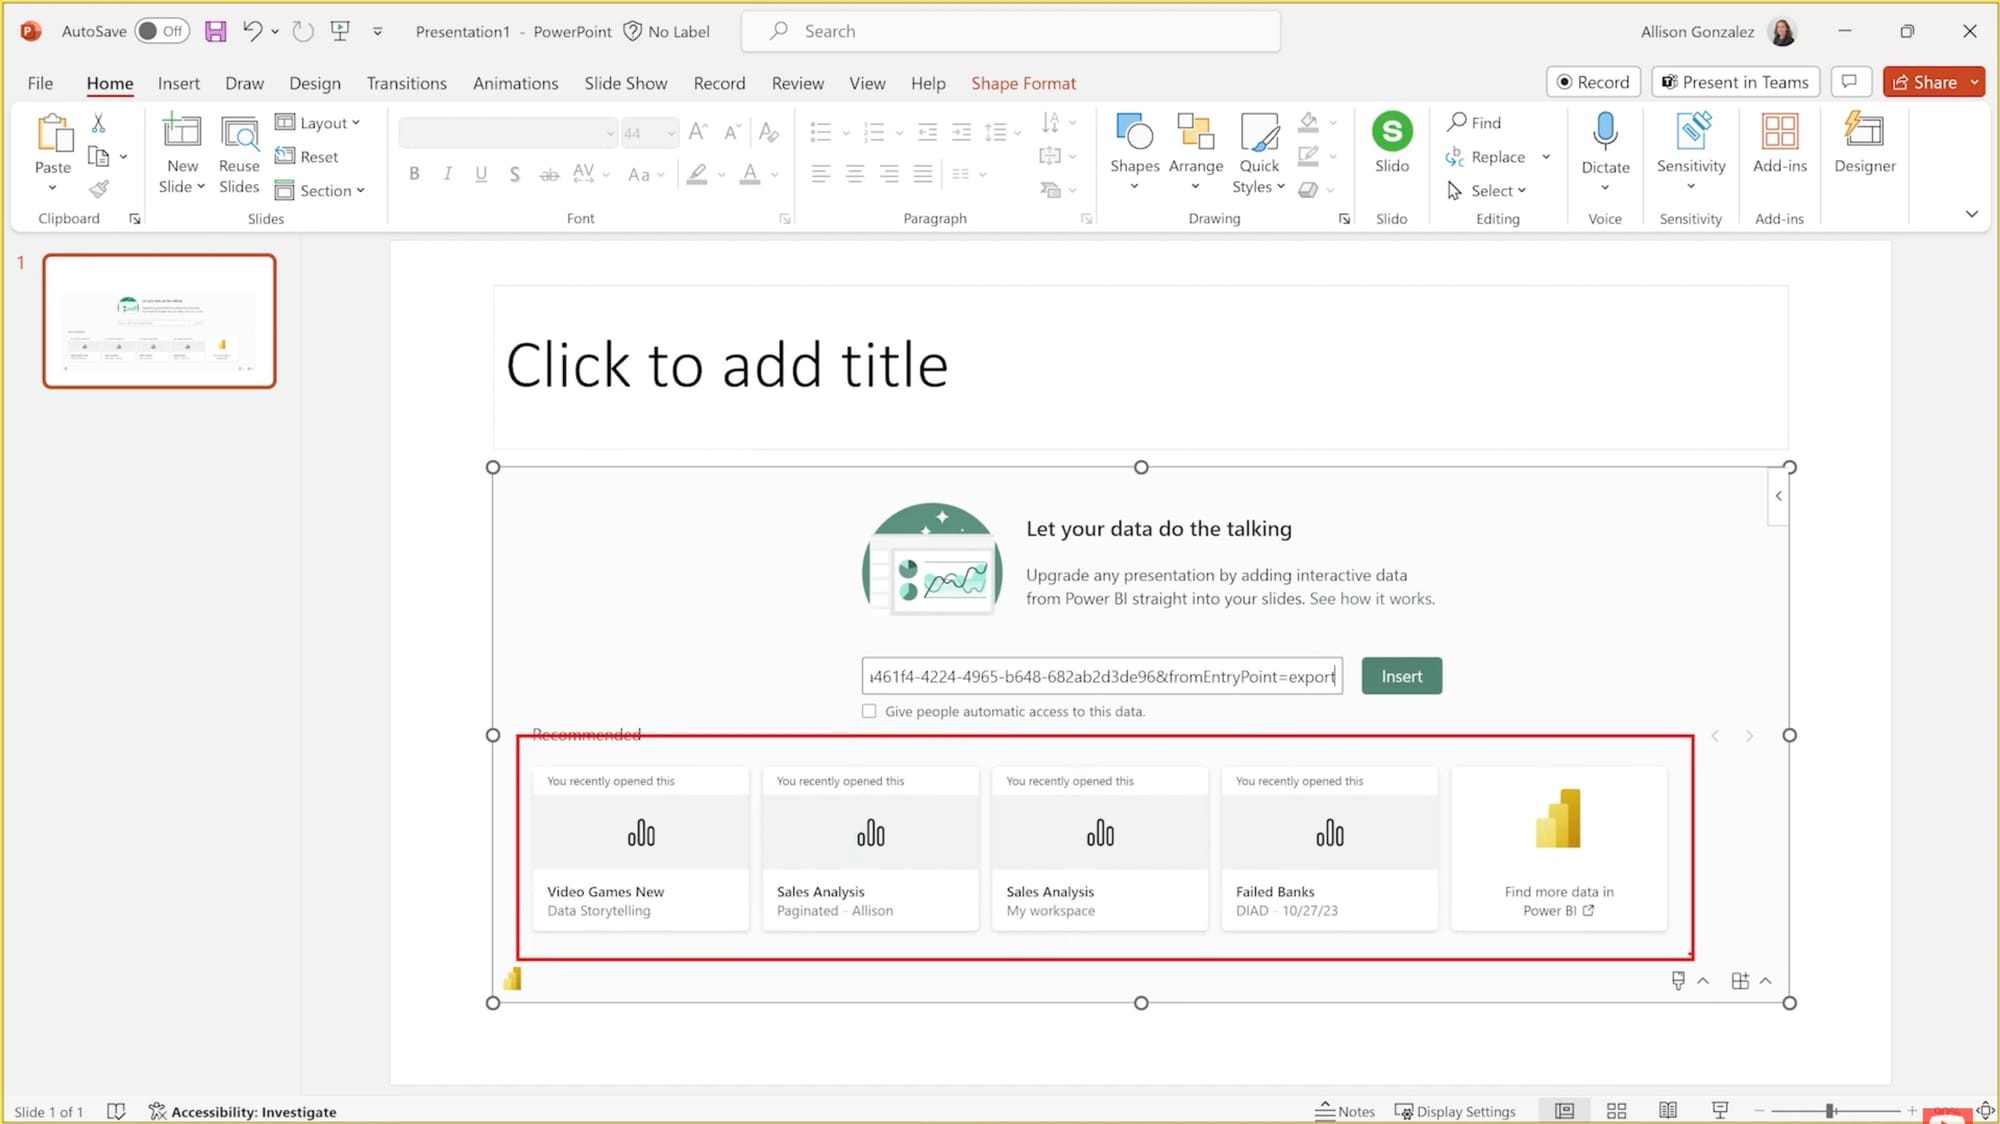Viewport: 2000px width, 1124px height.
Task: Switch to the Insert tab
Action: (178, 83)
